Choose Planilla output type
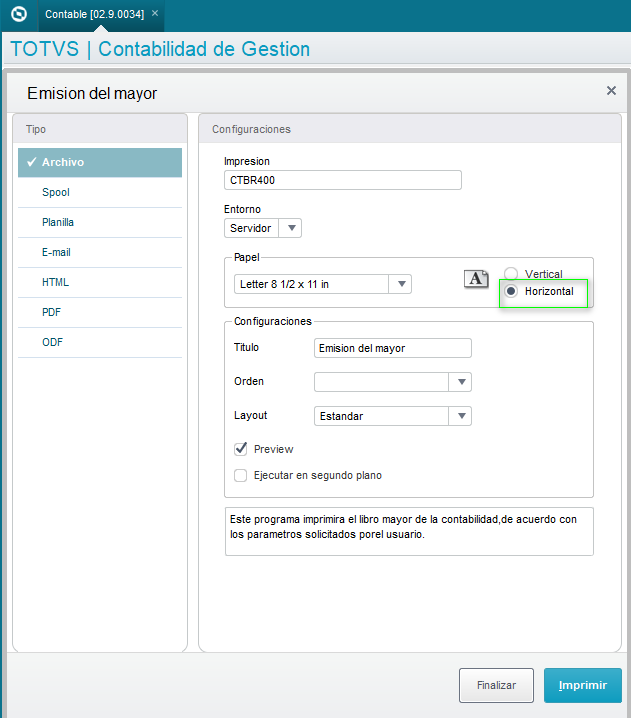Viewport: 631px width, 718px height. tap(100, 223)
